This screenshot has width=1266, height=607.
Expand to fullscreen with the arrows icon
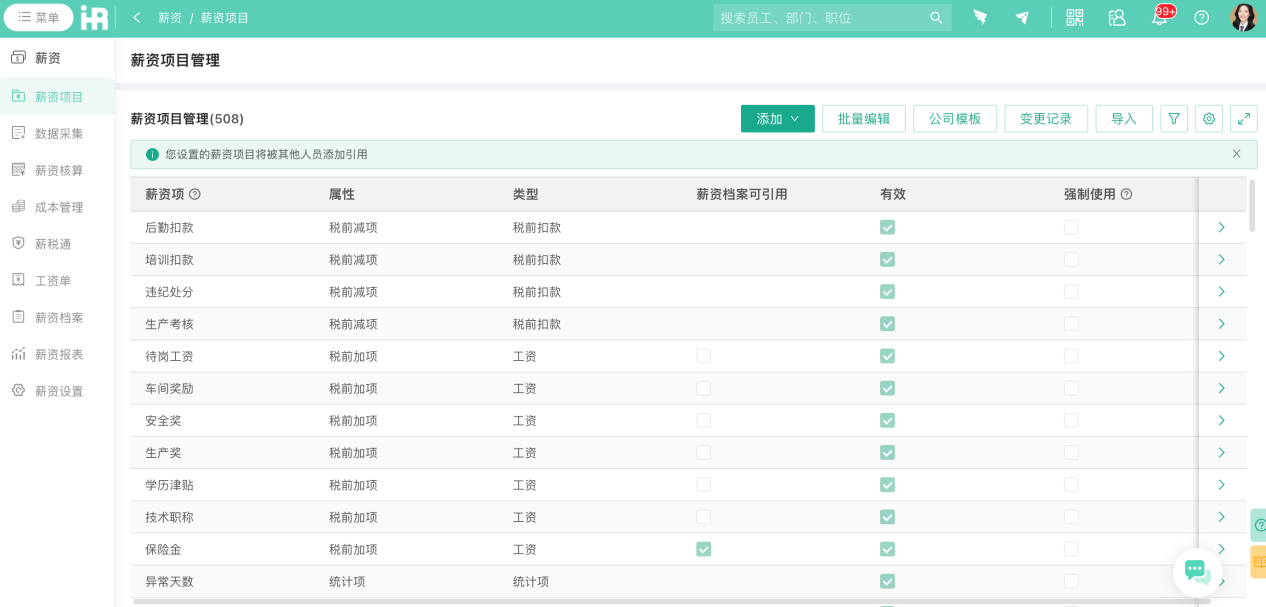click(1243, 118)
